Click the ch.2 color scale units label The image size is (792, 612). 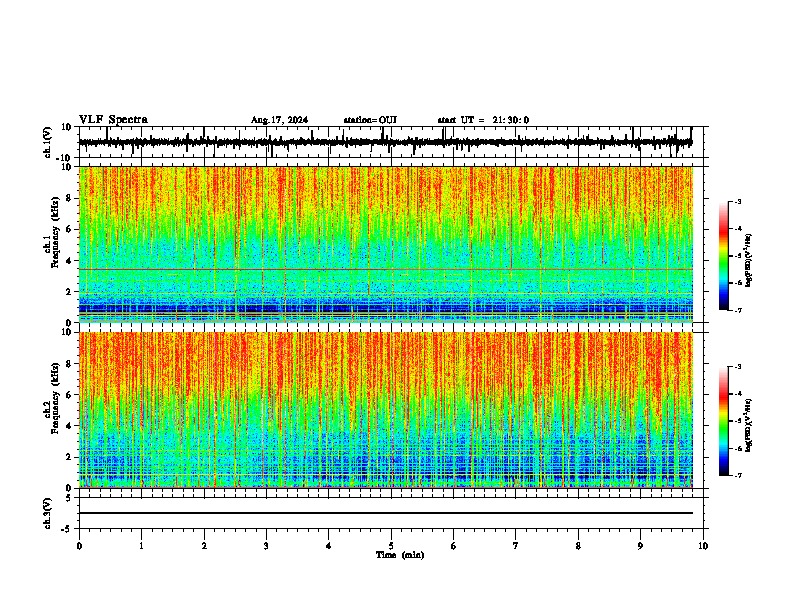(x=749, y=425)
